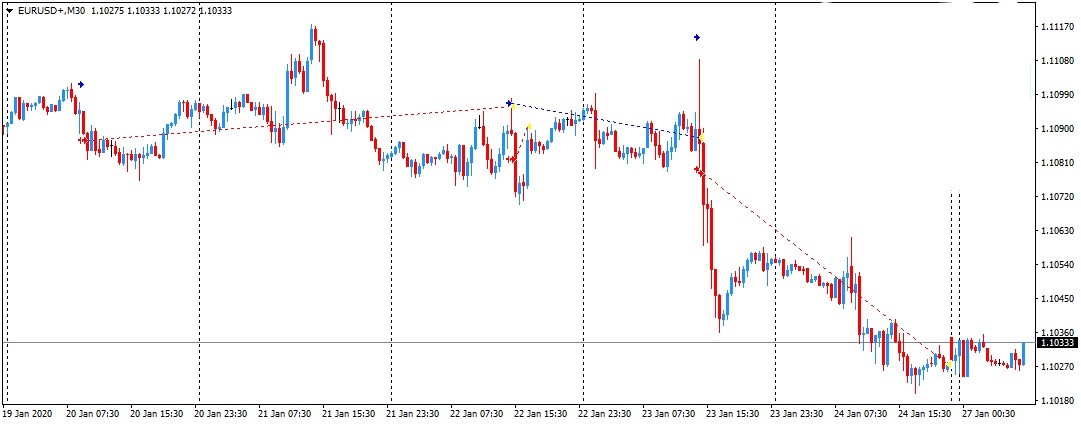Click the yellow close marker near 24 Jan evening
Viewport: 1081px width, 424px height.
949,364
